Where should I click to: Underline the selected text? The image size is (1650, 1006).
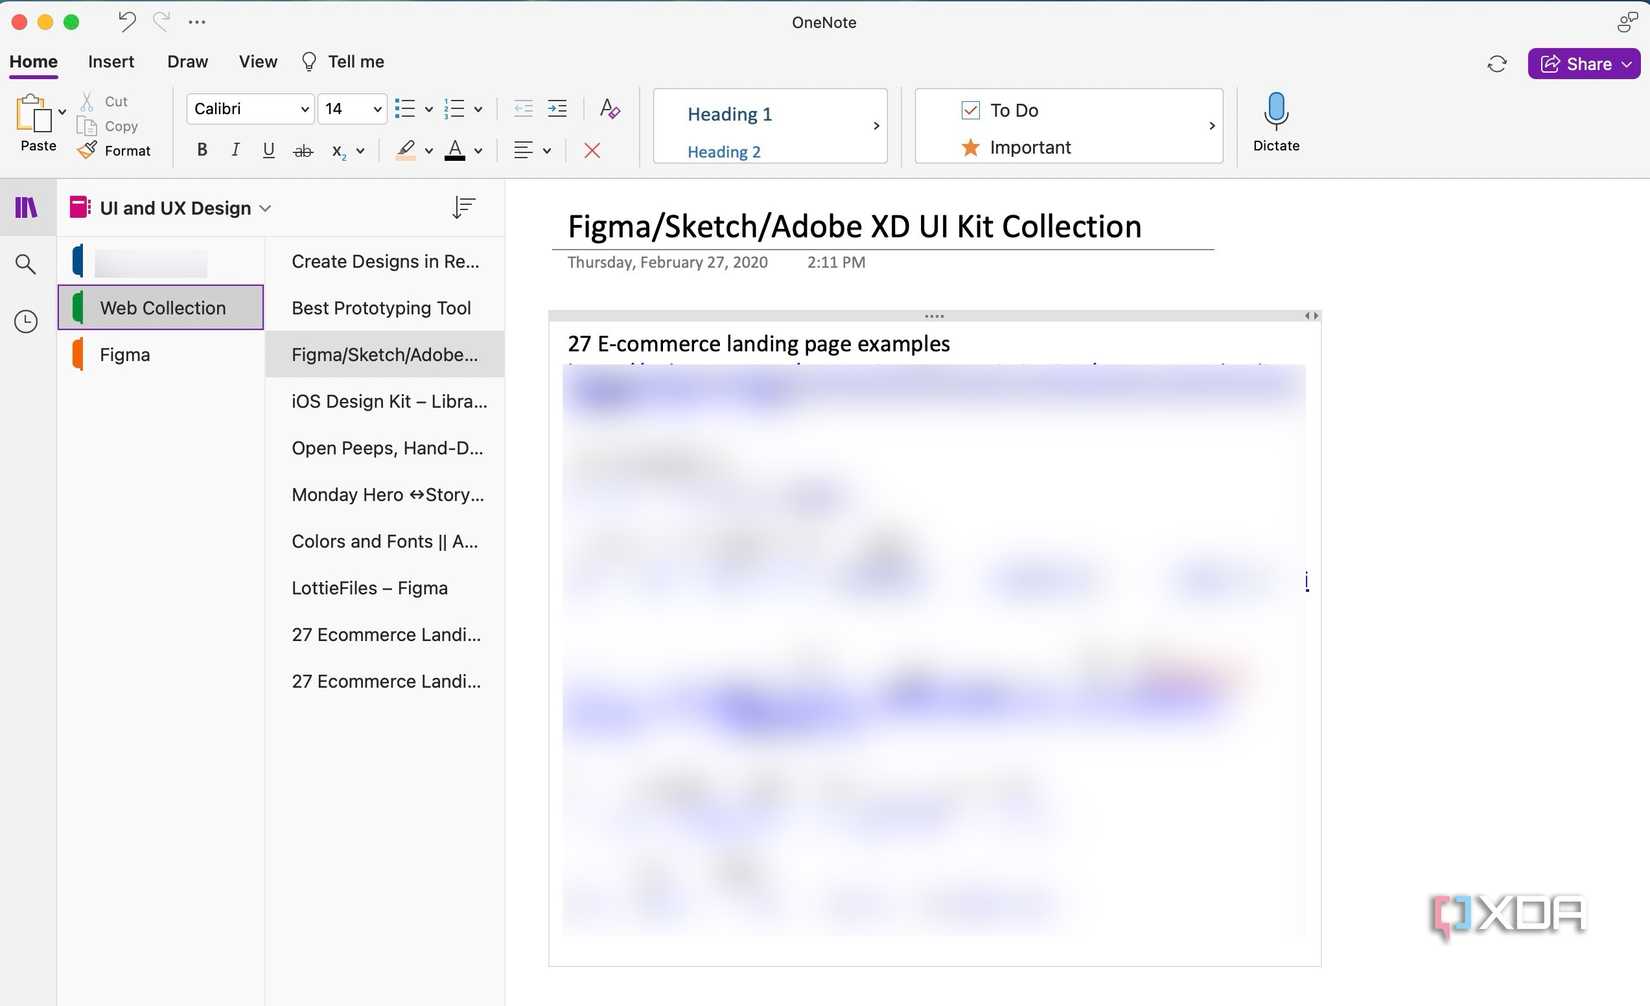[x=268, y=150]
